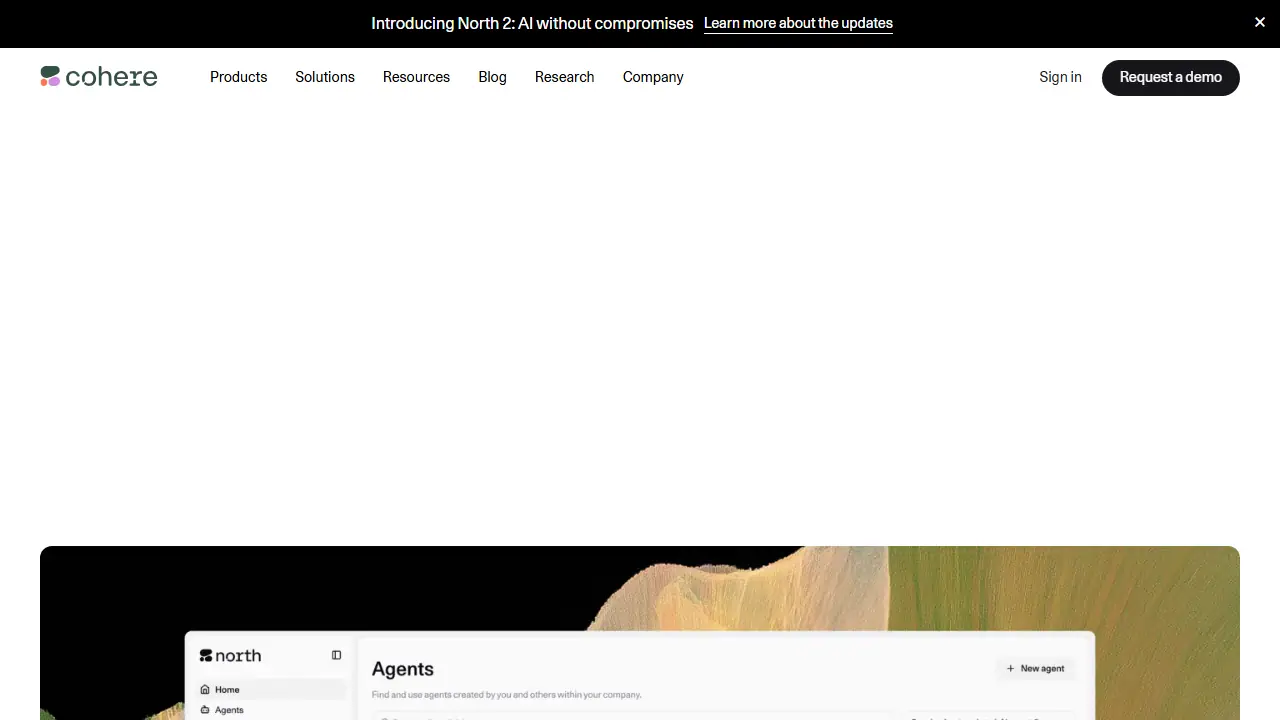Select Agents in the North sidebar
This screenshot has height=720, width=1280.
pos(271,710)
